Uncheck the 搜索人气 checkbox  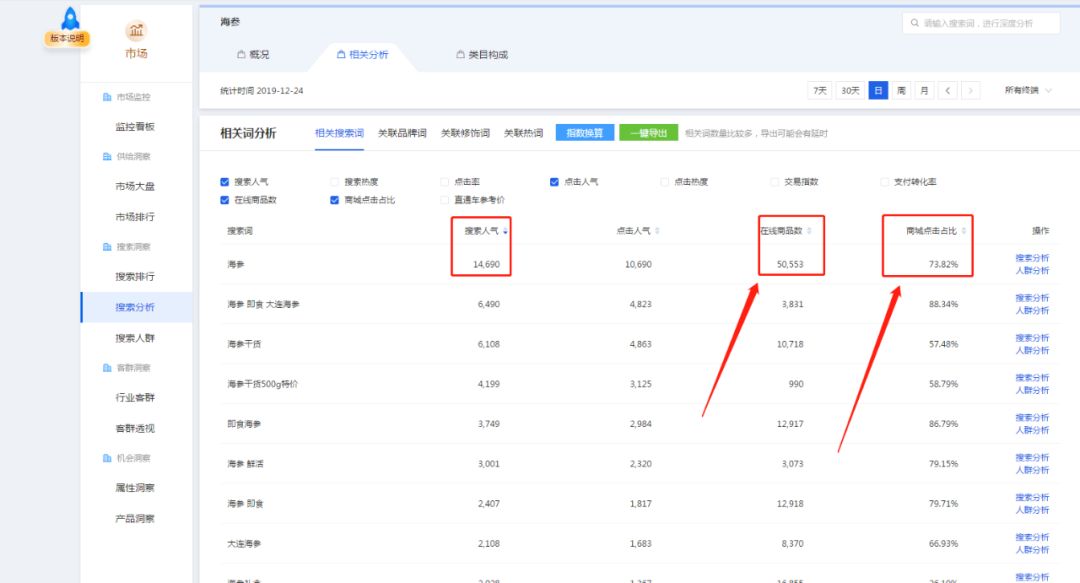tap(225, 182)
